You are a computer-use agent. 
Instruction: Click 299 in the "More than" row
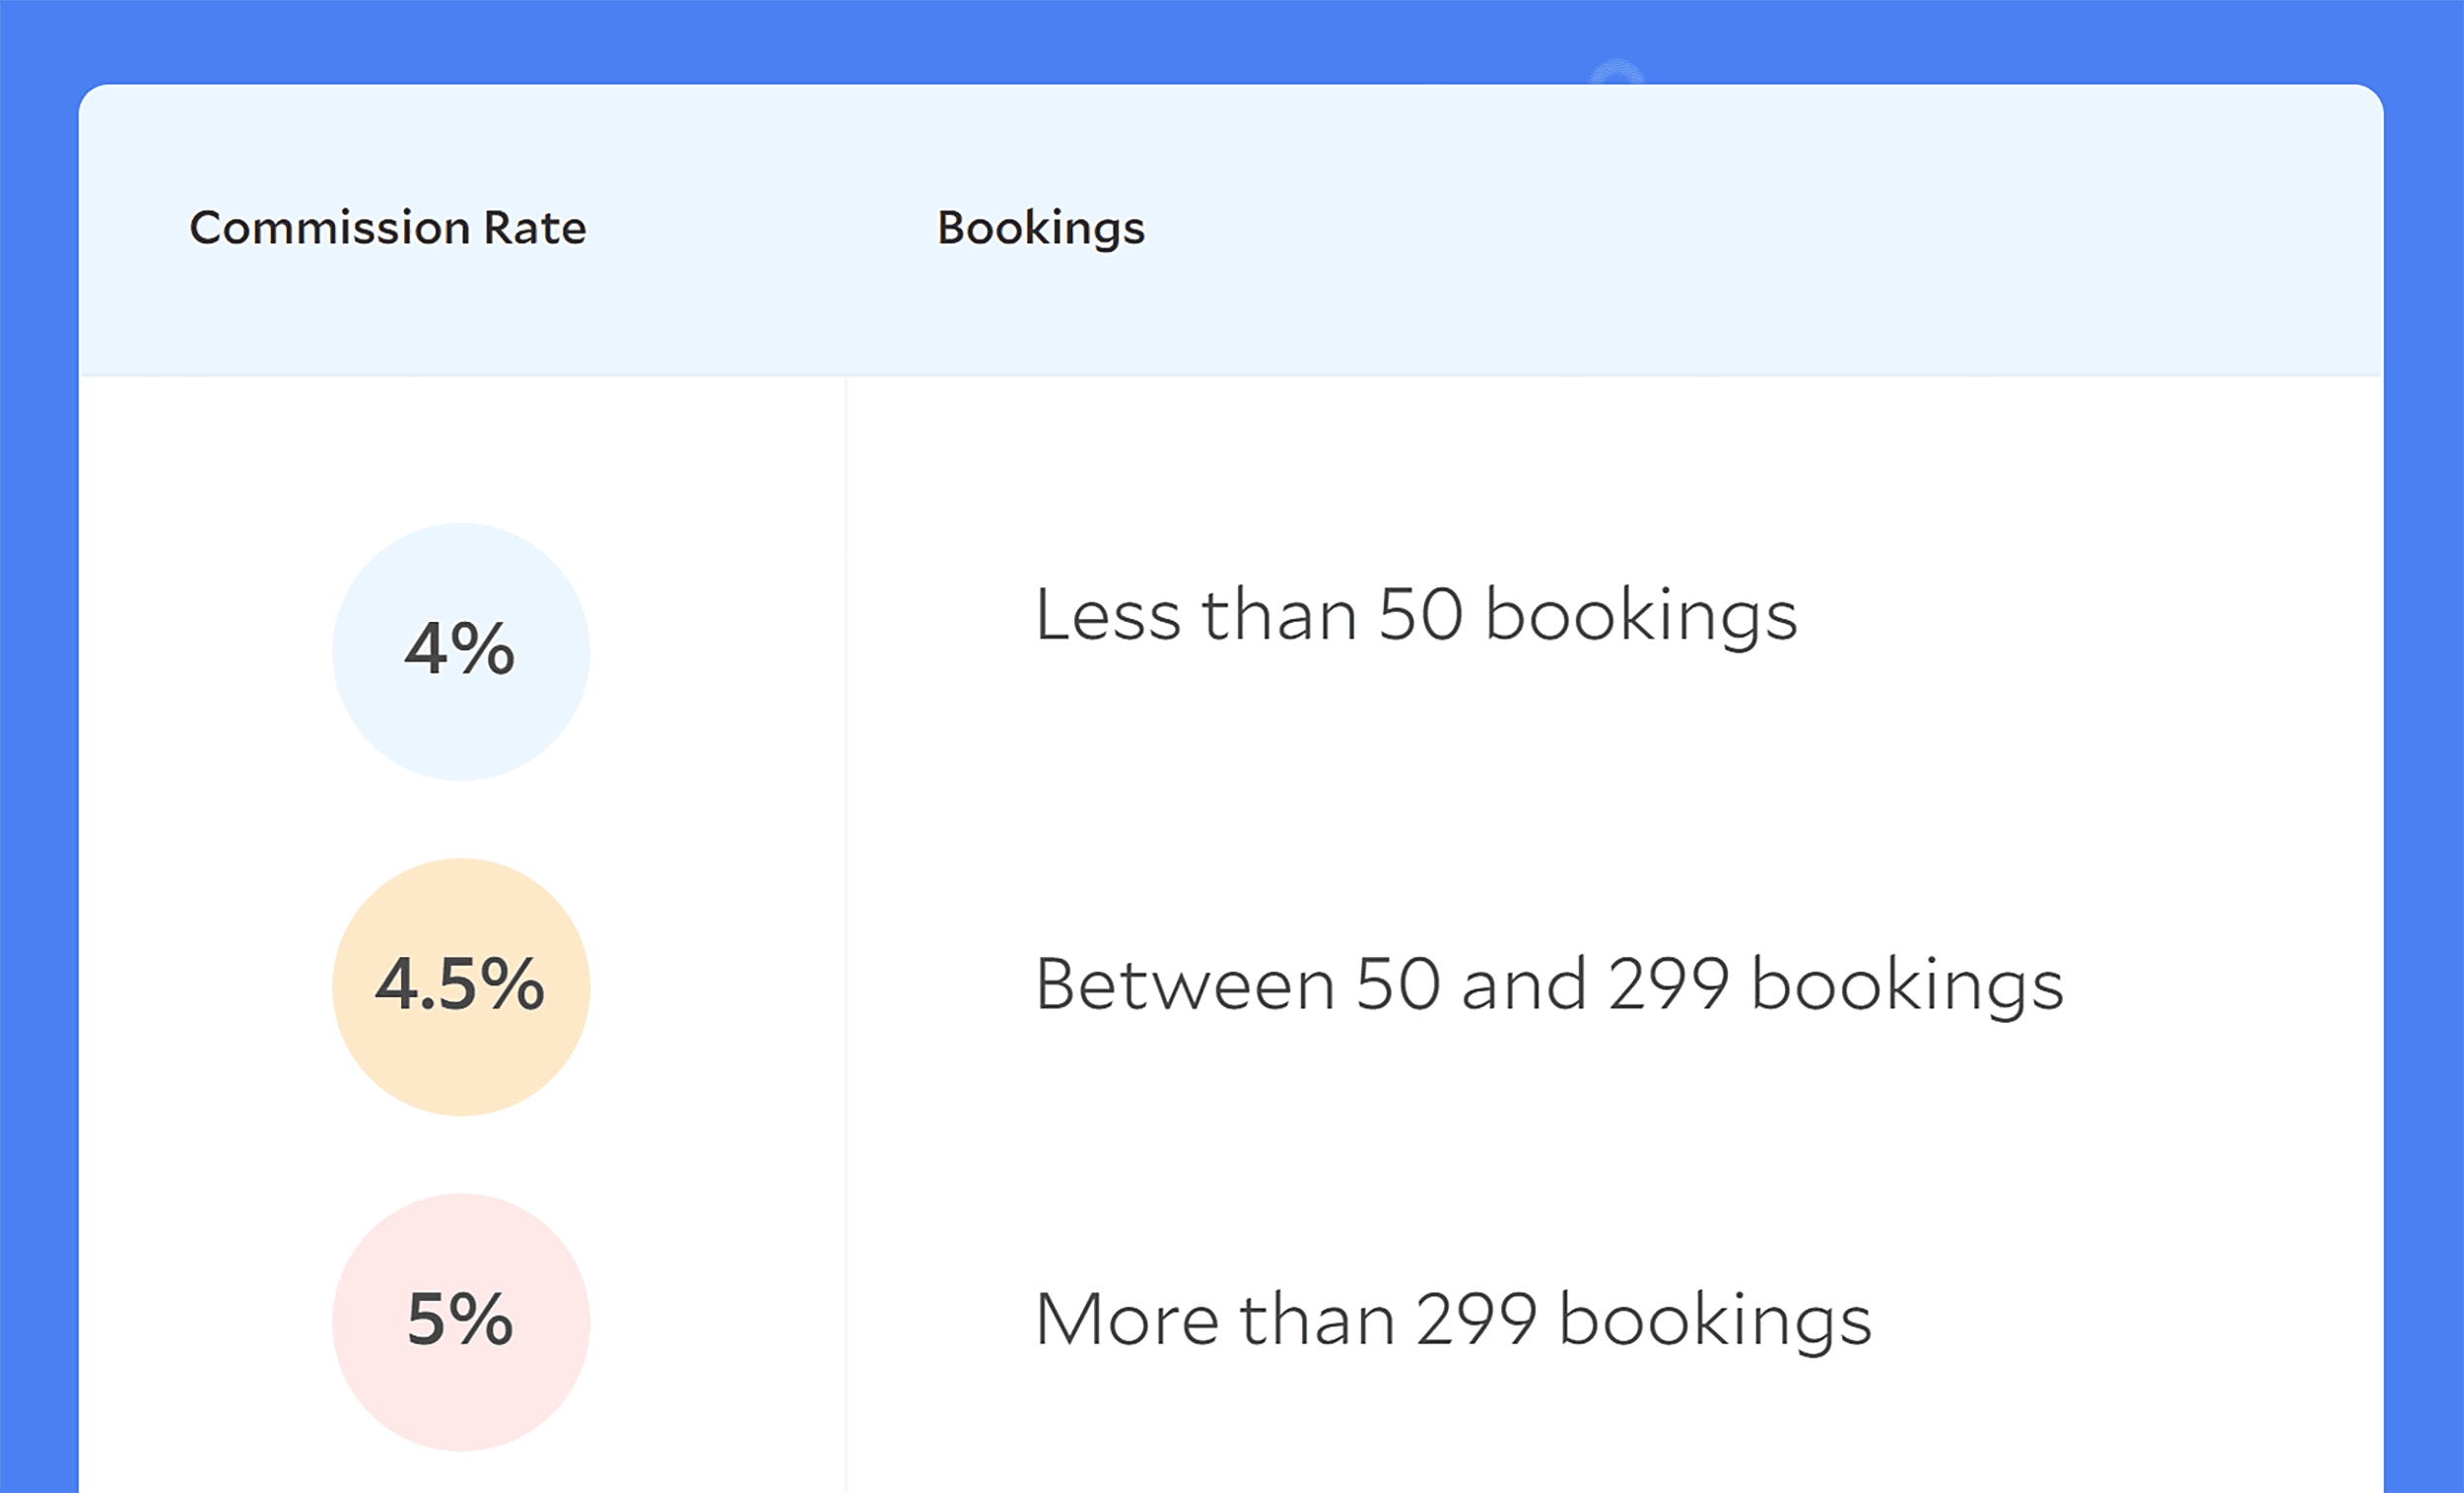[x=1476, y=1319]
